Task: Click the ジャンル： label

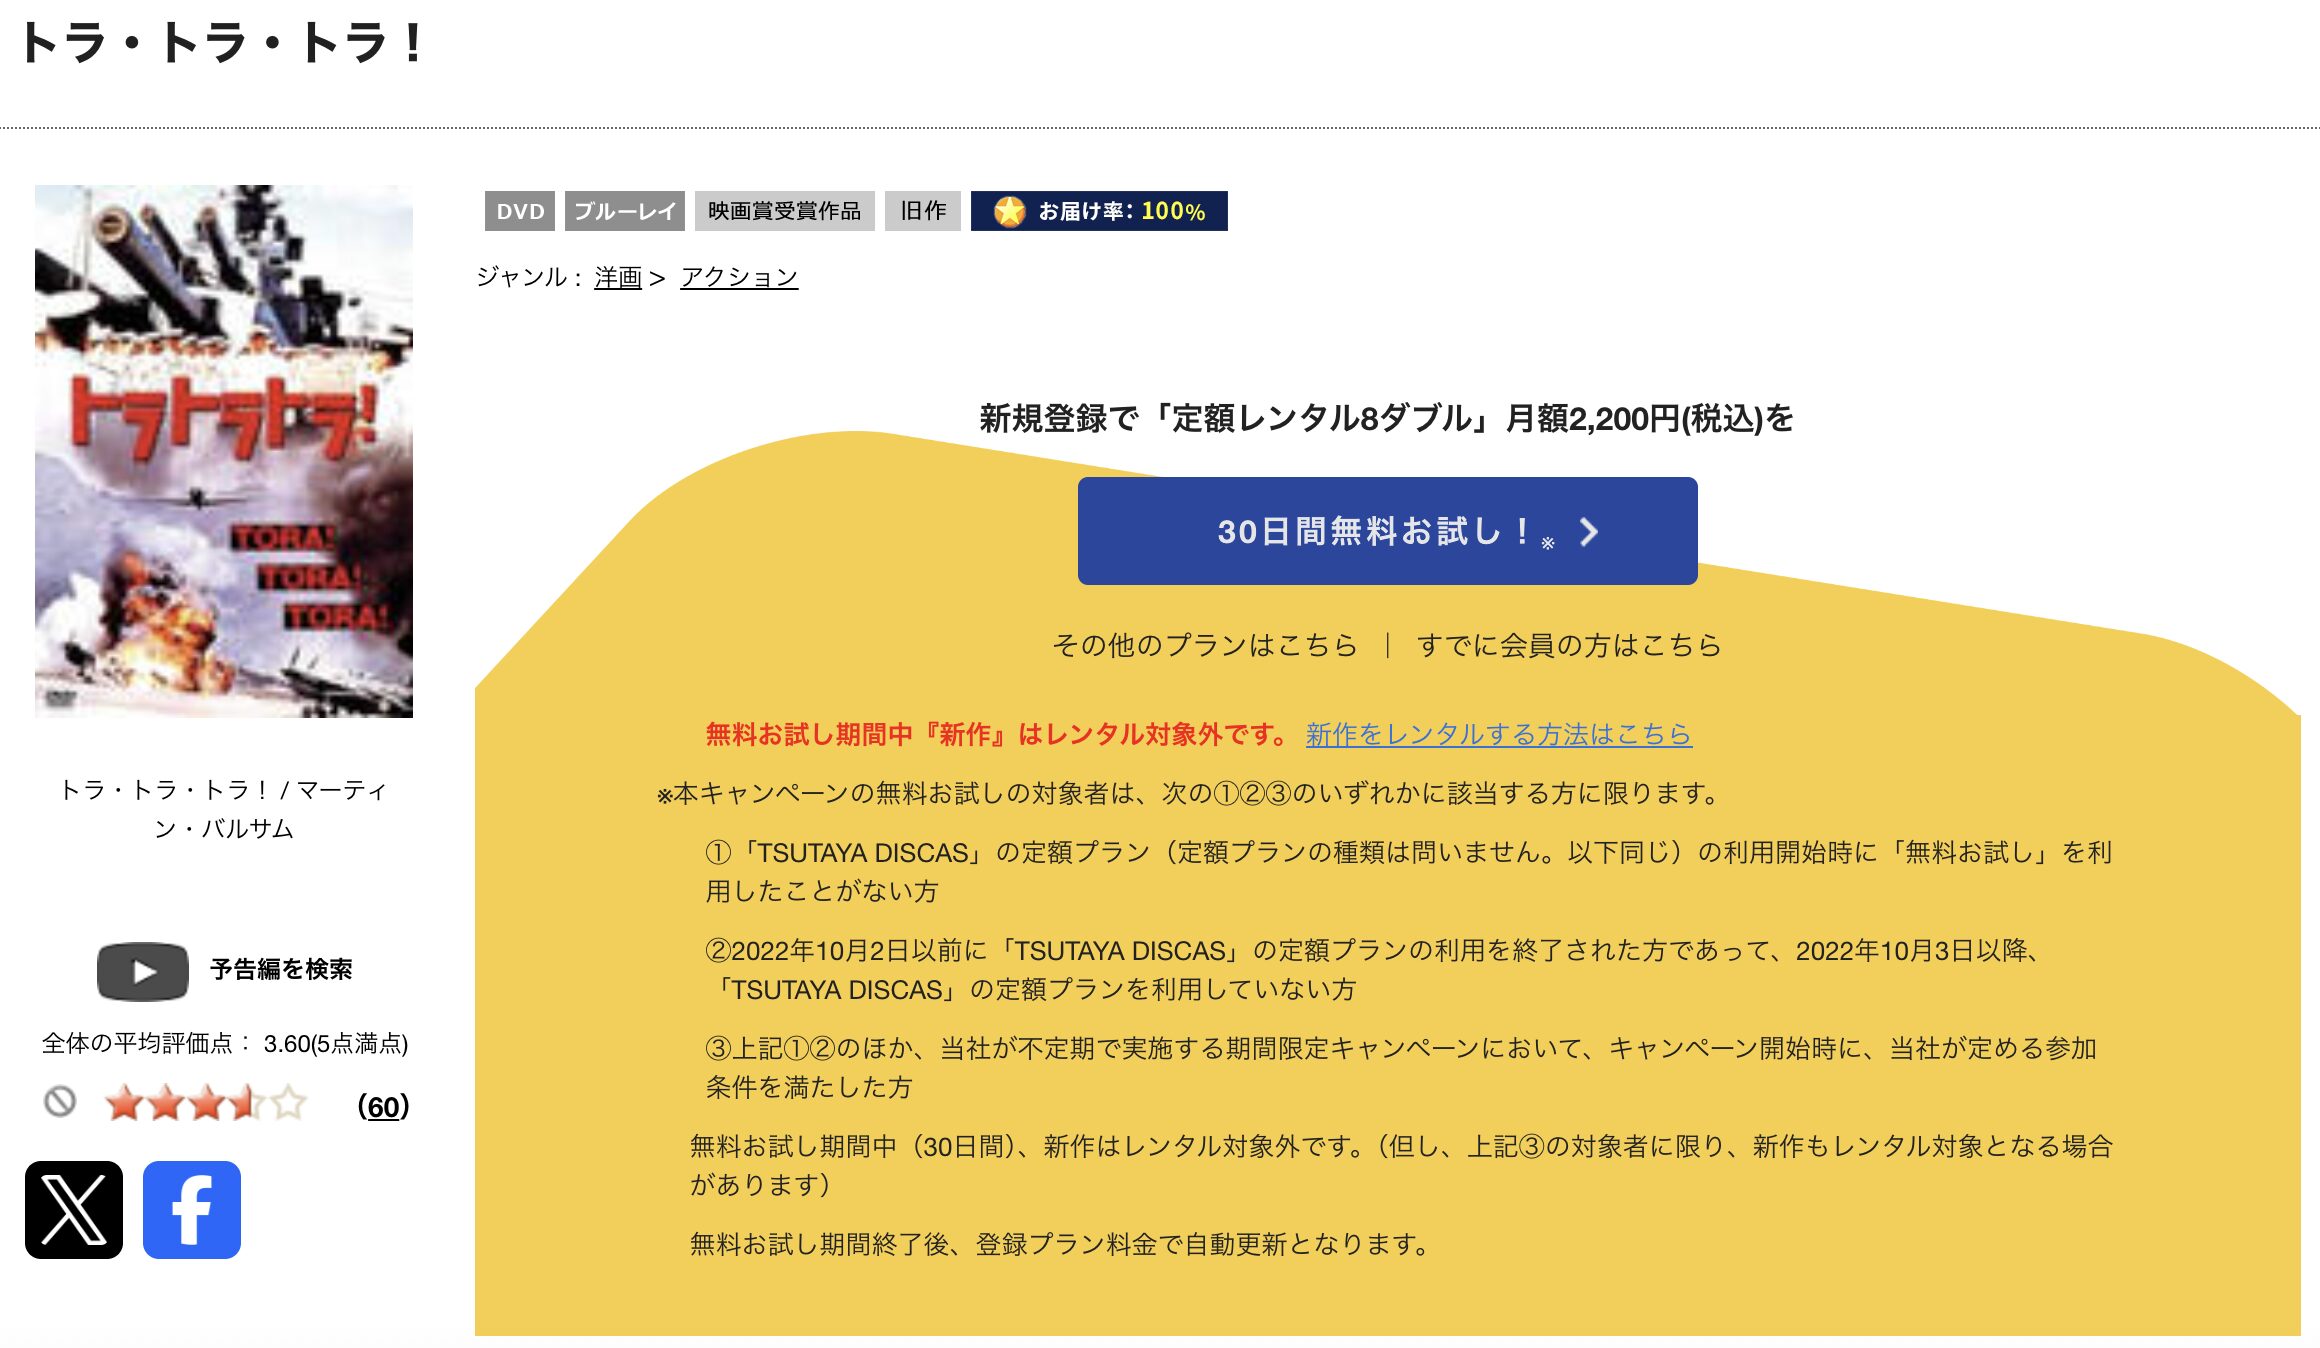Action: pyautogui.click(x=531, y=277)
